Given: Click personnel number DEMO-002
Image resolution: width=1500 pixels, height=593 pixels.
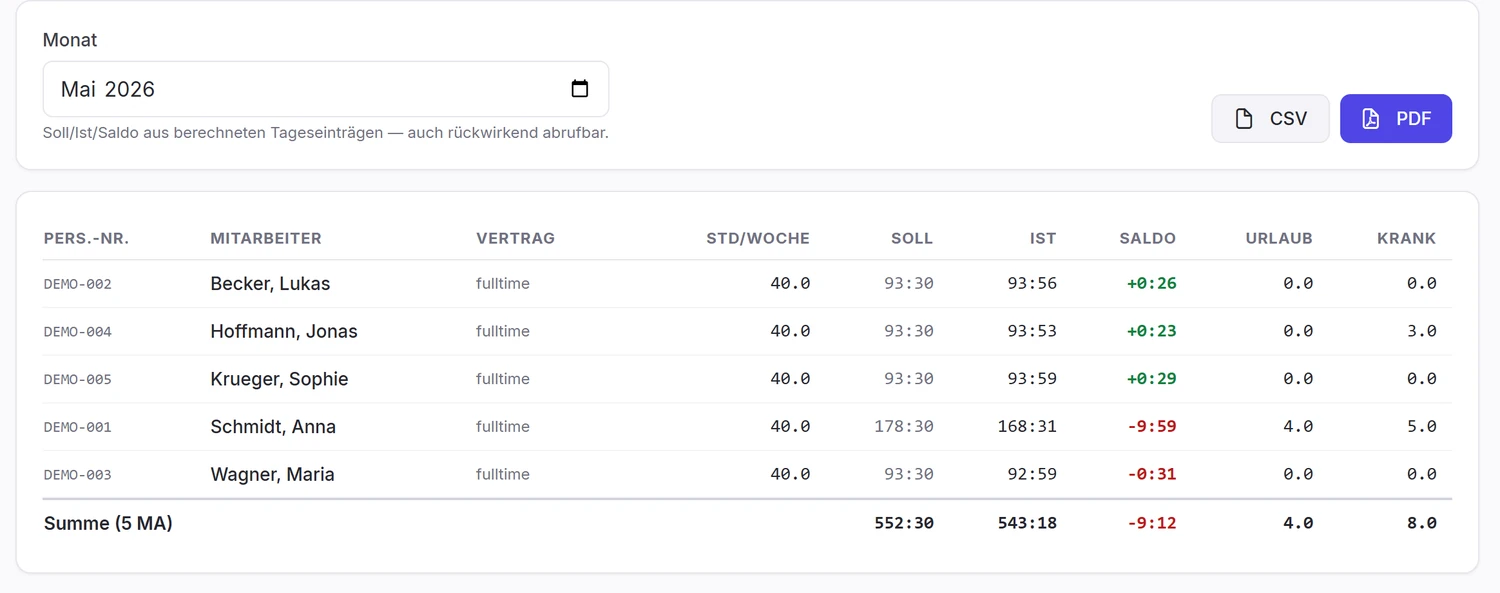Looking at the screenshot, I should (78, 284).
